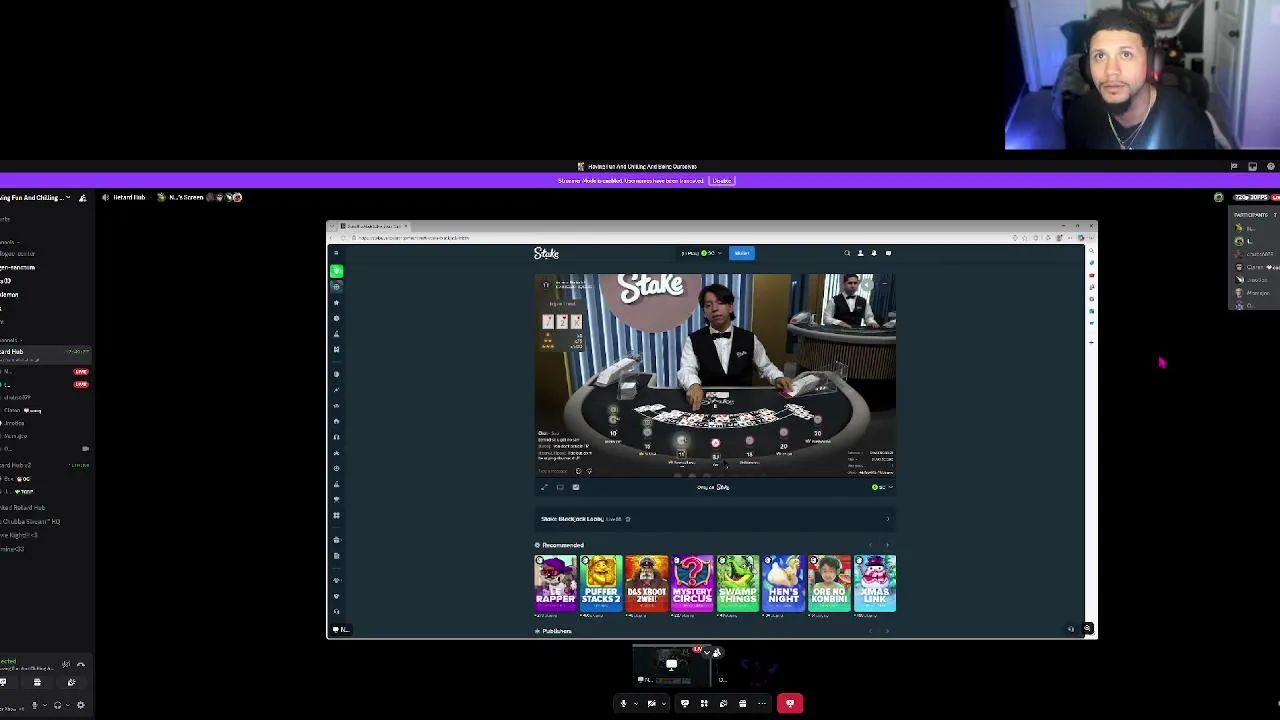The height and width of the screenshot is (720, 1280).
Task: Open the Stake chat icon in header
Action: pyautogui.click(x=888, y=253)
